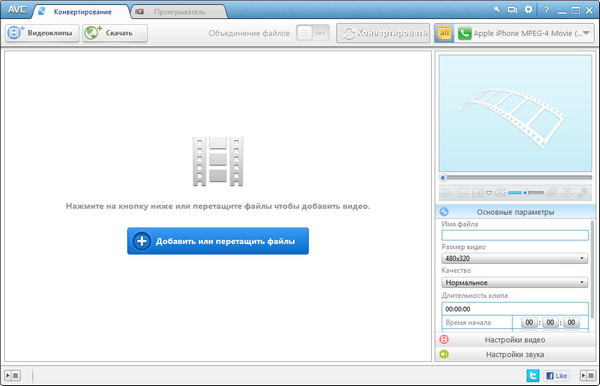Screen dimensions: 600x386
Task: Click the volume speaker icon
Action: coord(500,193)
